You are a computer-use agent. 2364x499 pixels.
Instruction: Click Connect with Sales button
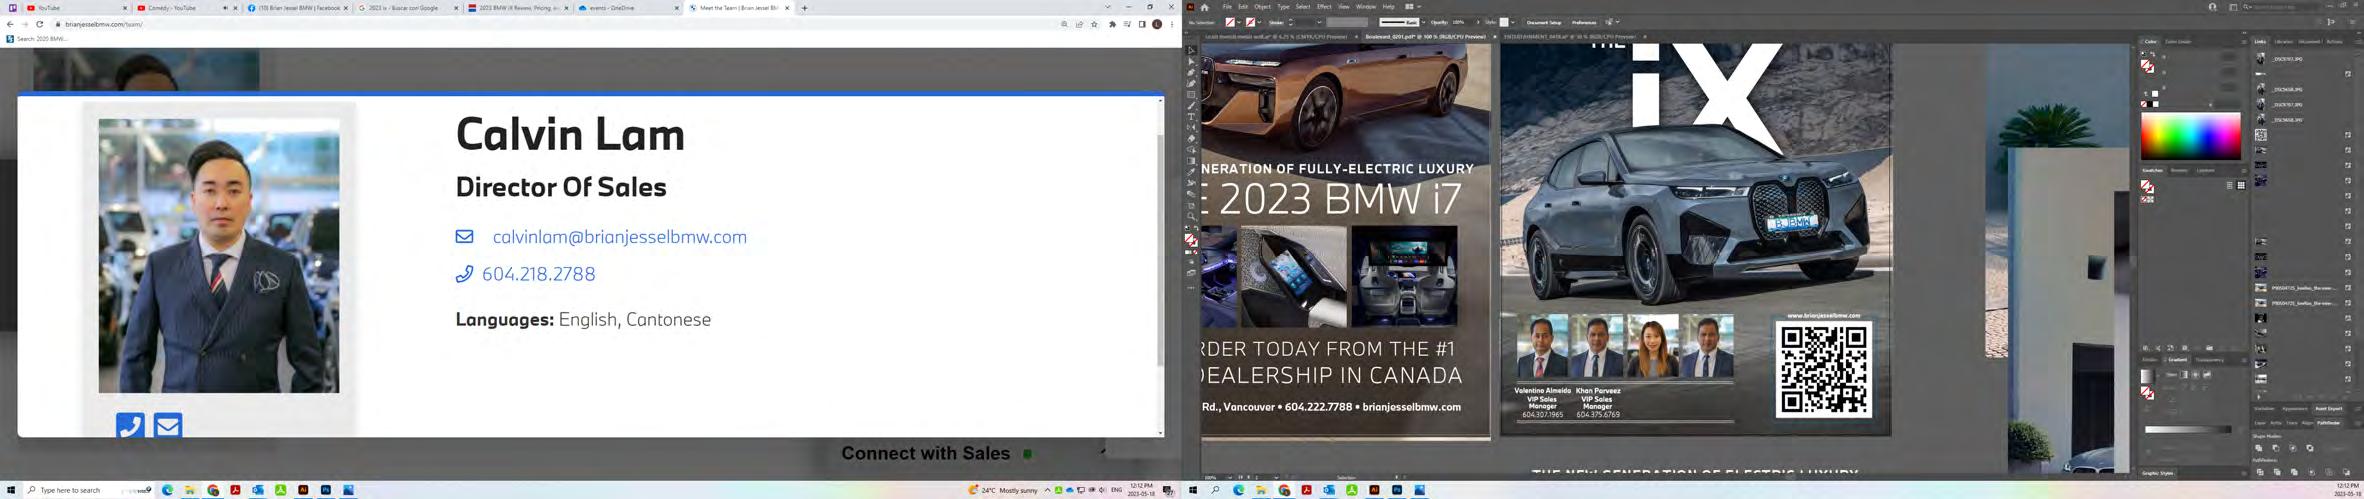[925, 453]
